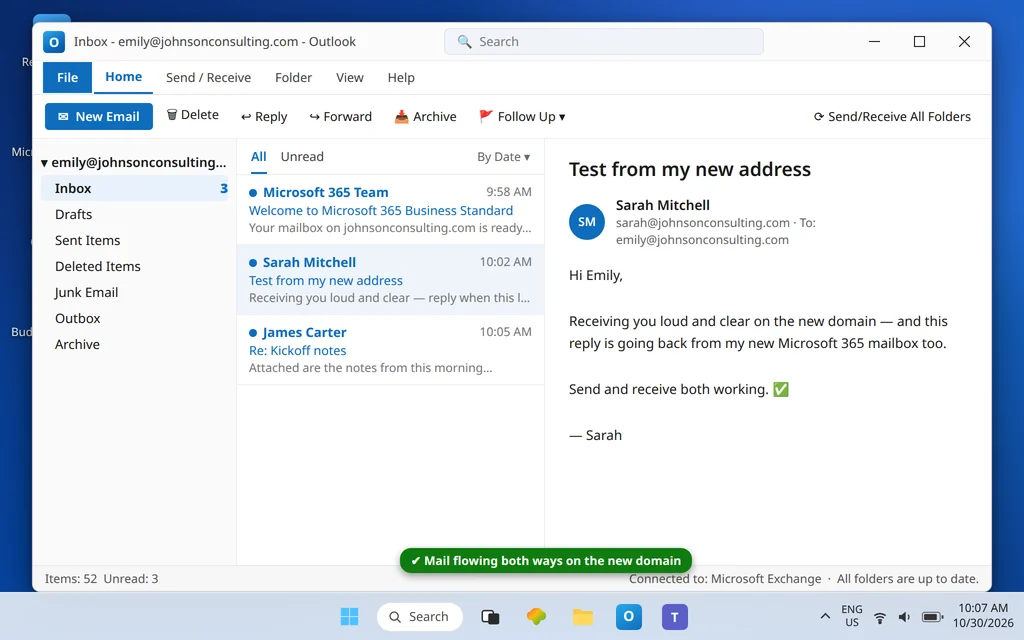Click Connected to: Microsoft Exchange status
Viewport: 1024px width, 640px height.
pyautogui.click(x=725, y=579)
